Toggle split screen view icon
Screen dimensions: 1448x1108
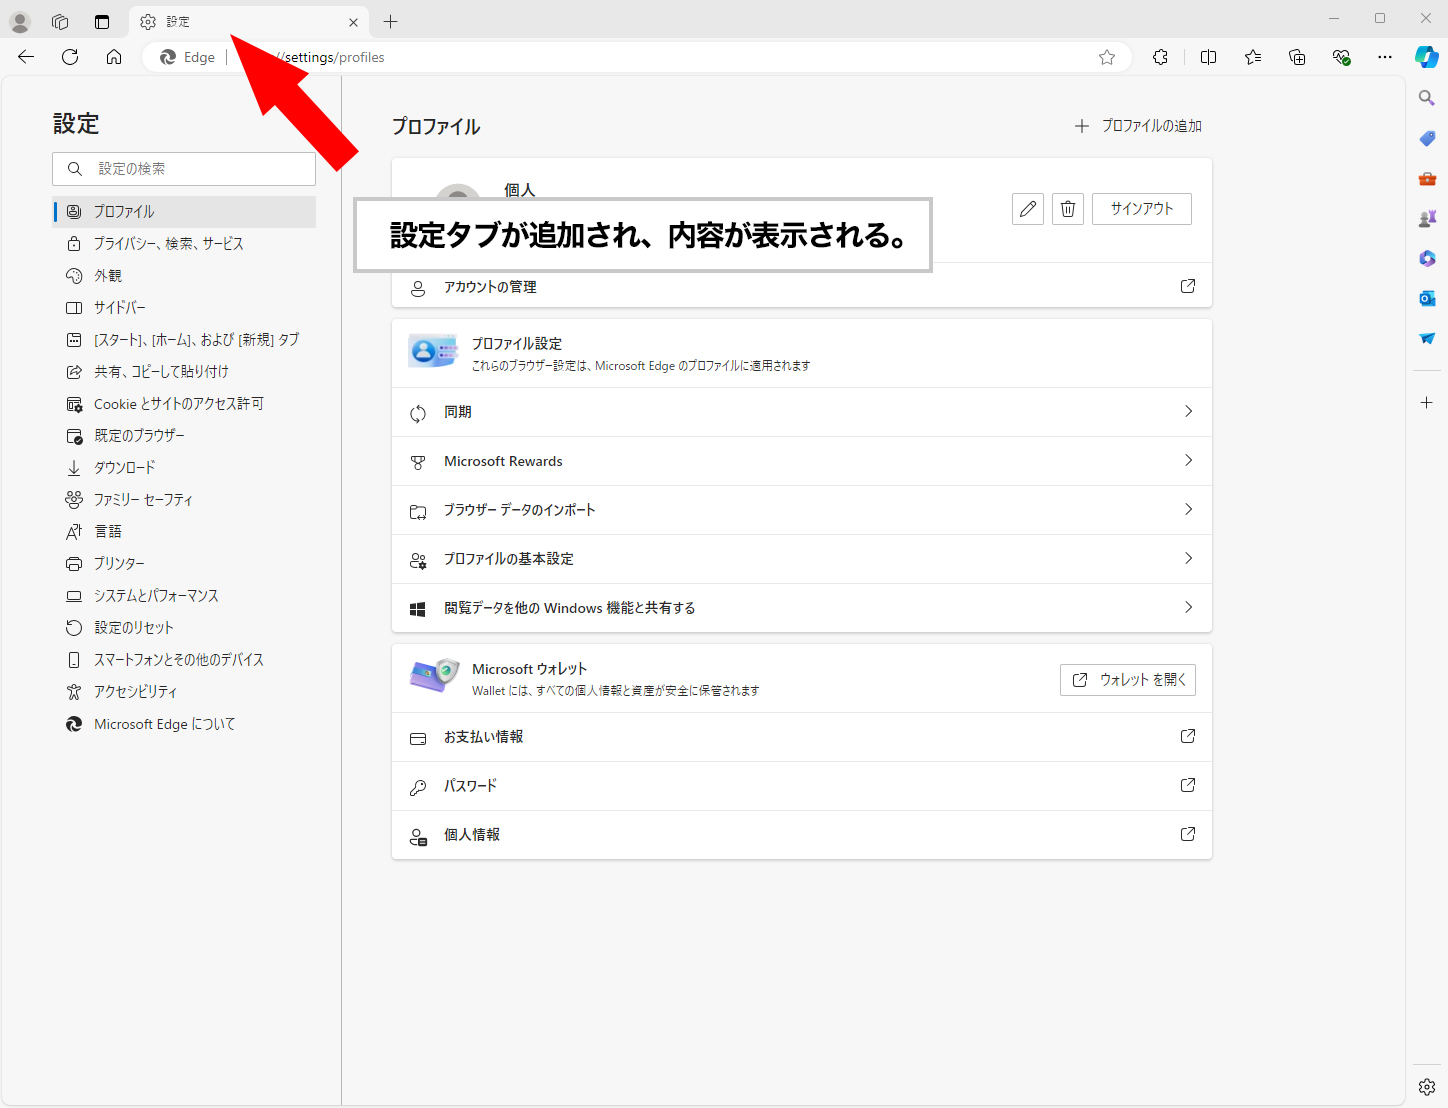coord(1208,57)
